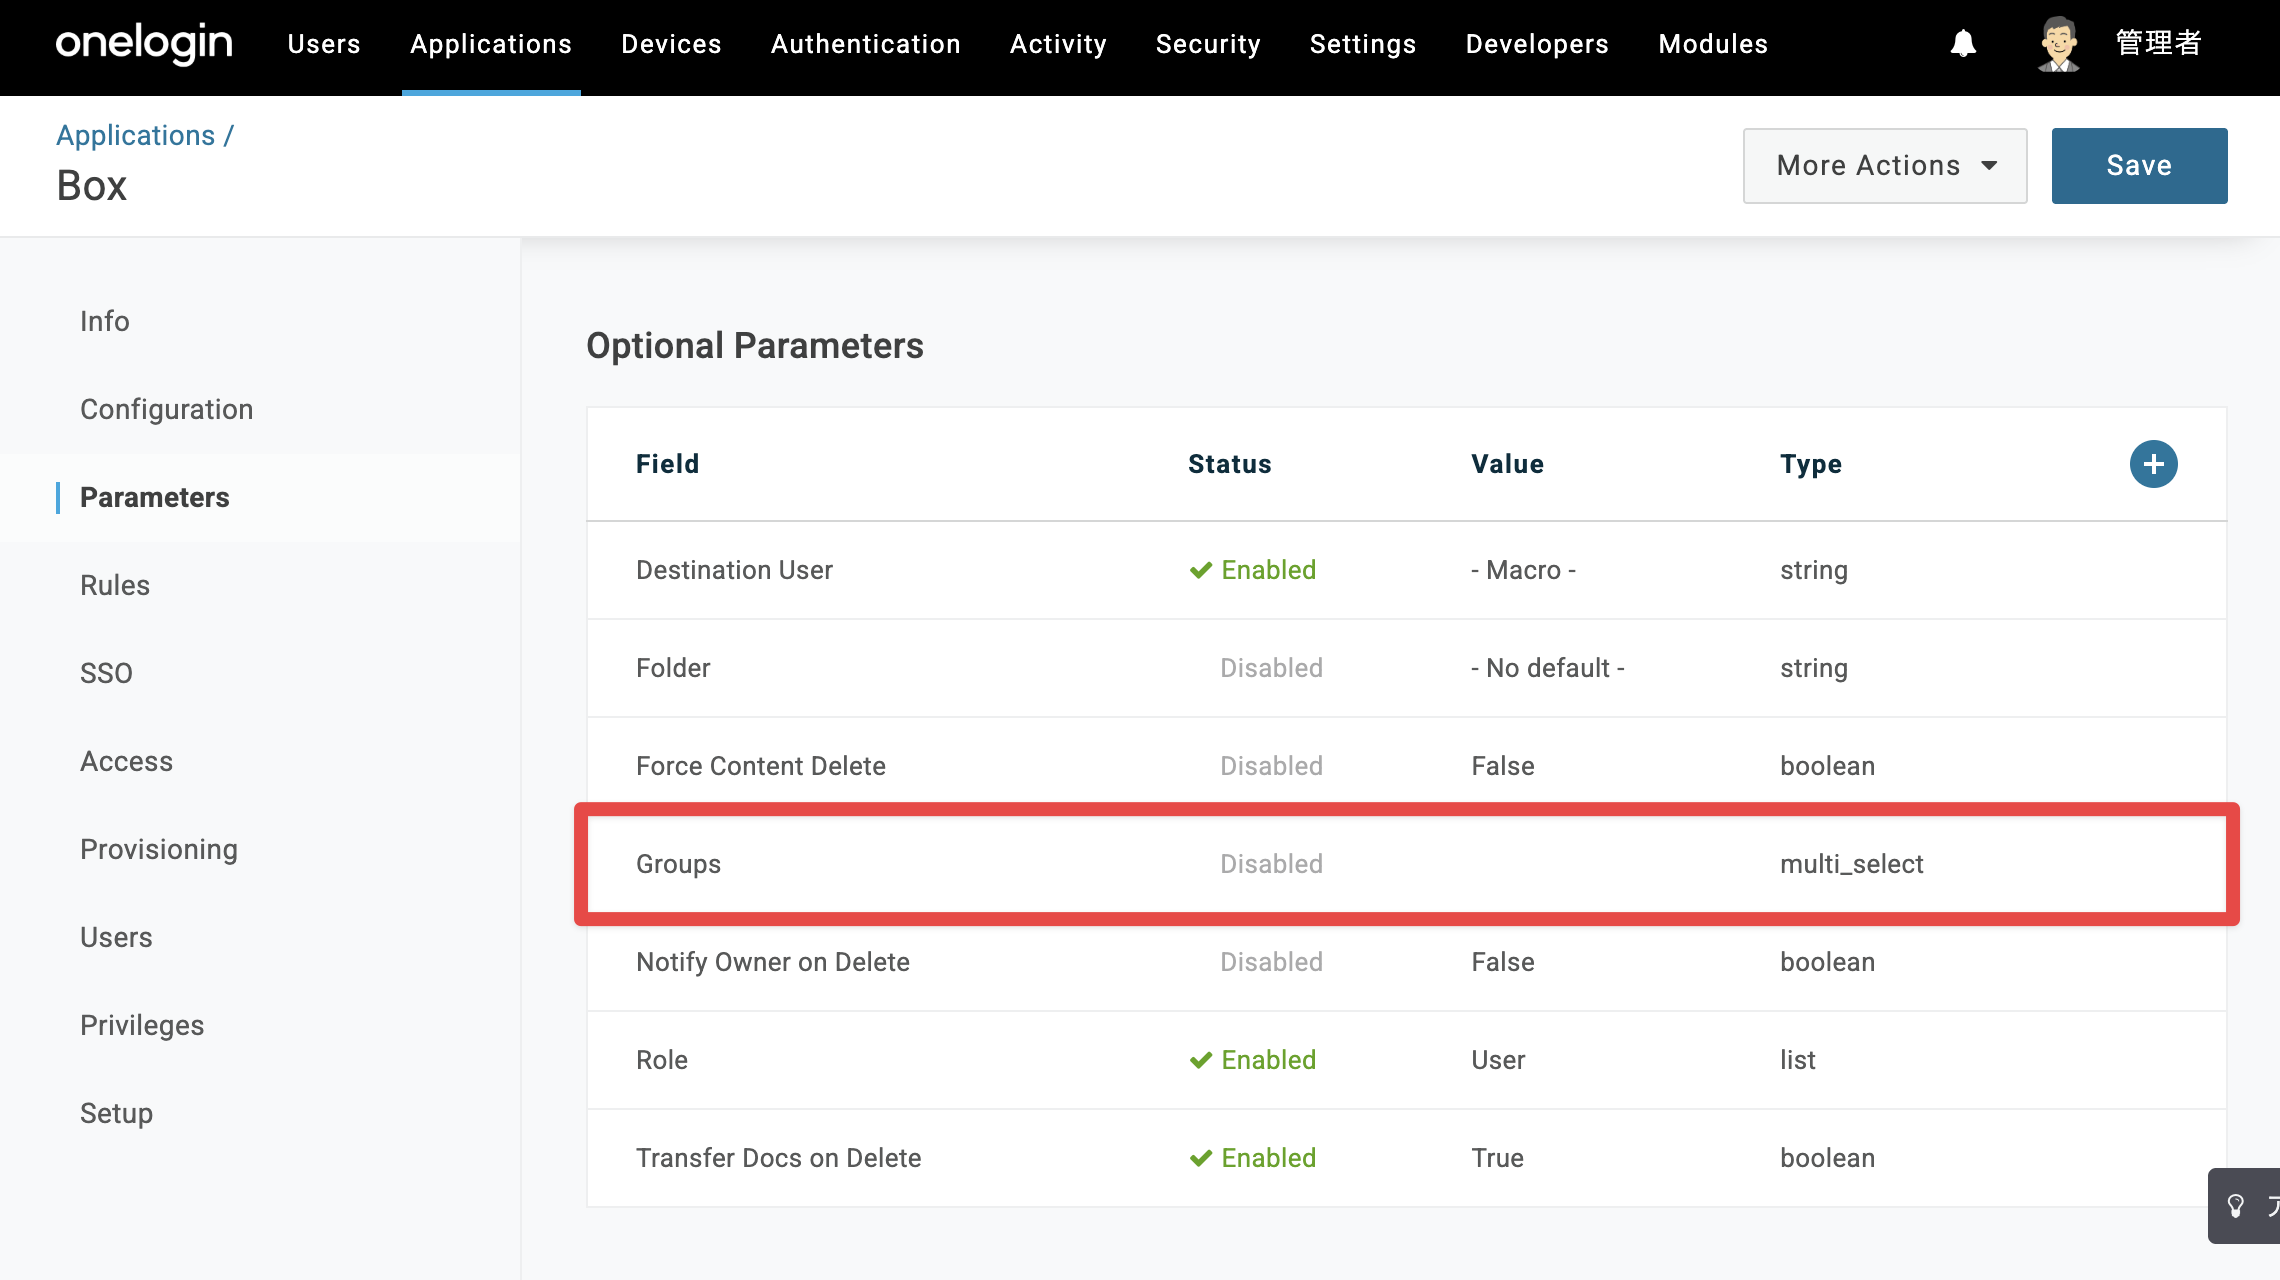This screenshot has height=1280, width=2280.
Task: Click the 管理者 username
Action: click(2159, 43)
